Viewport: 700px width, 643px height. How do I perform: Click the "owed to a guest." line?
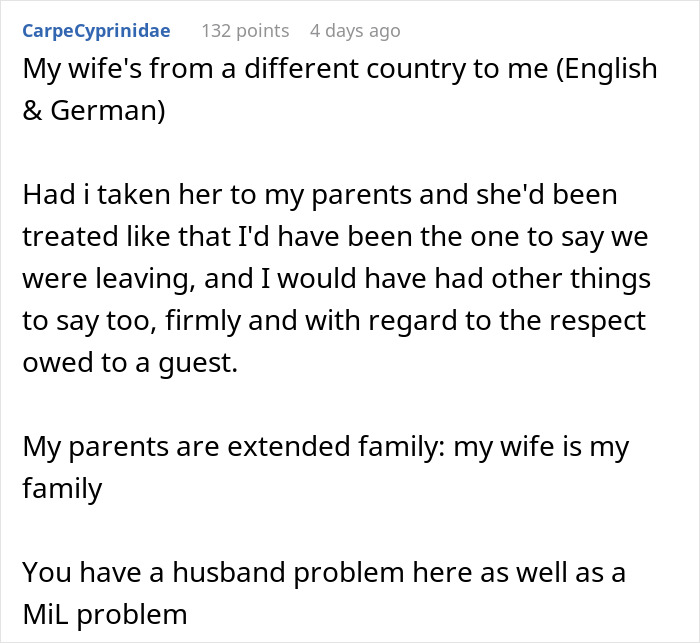131,363
